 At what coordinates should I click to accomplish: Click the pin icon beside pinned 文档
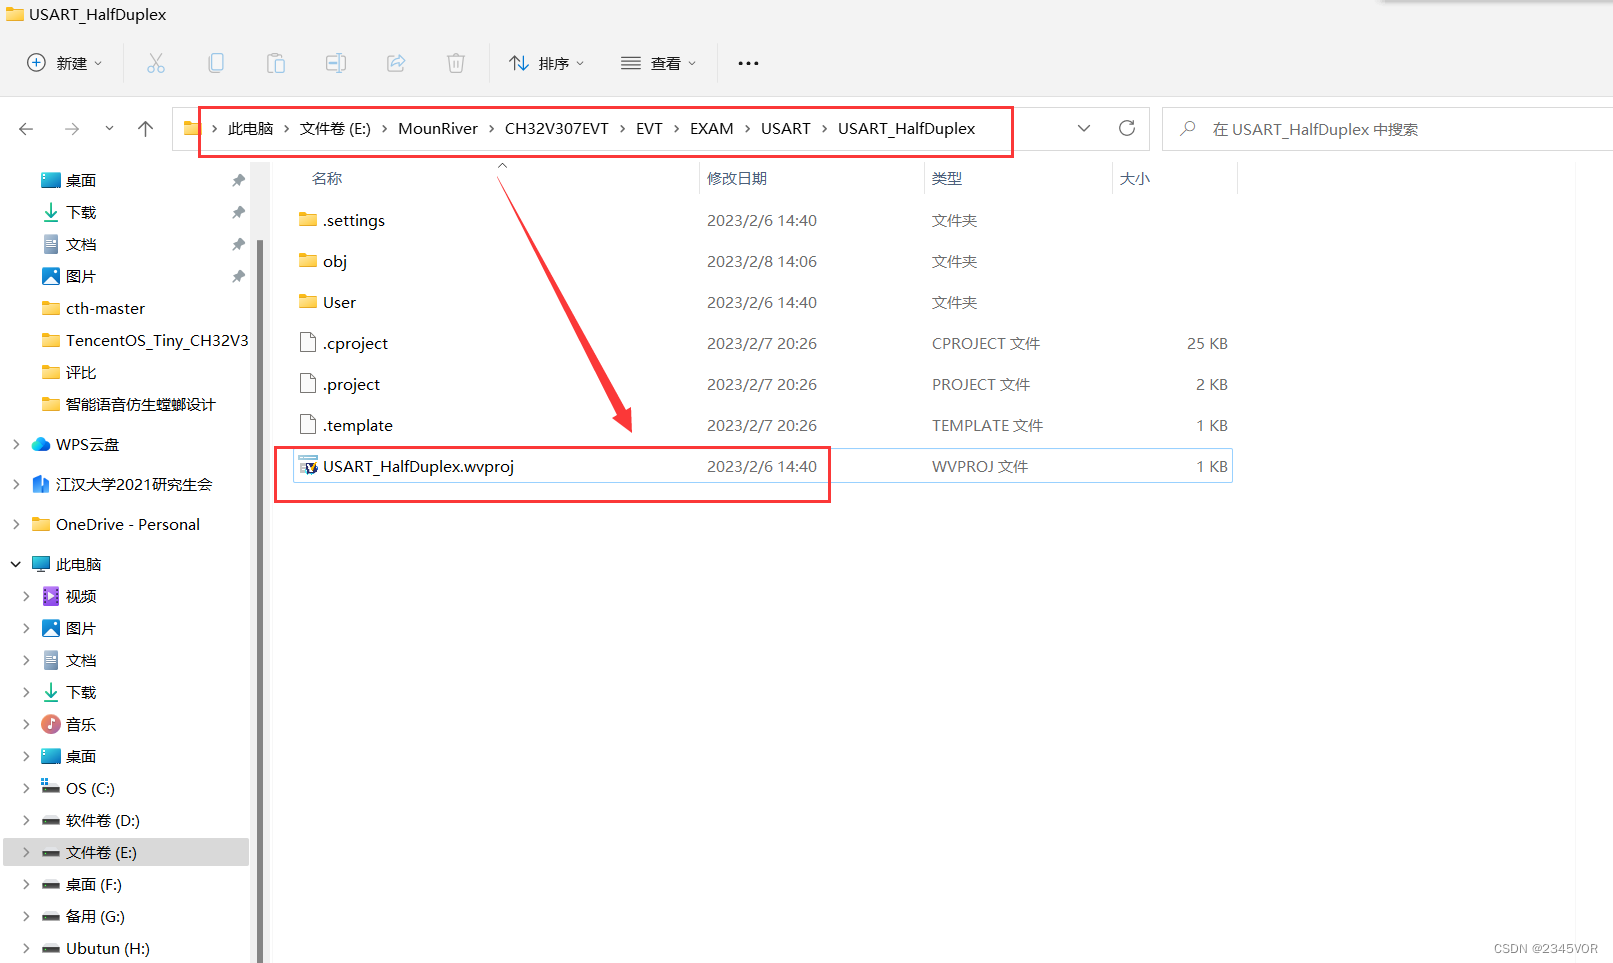point(238,244)
